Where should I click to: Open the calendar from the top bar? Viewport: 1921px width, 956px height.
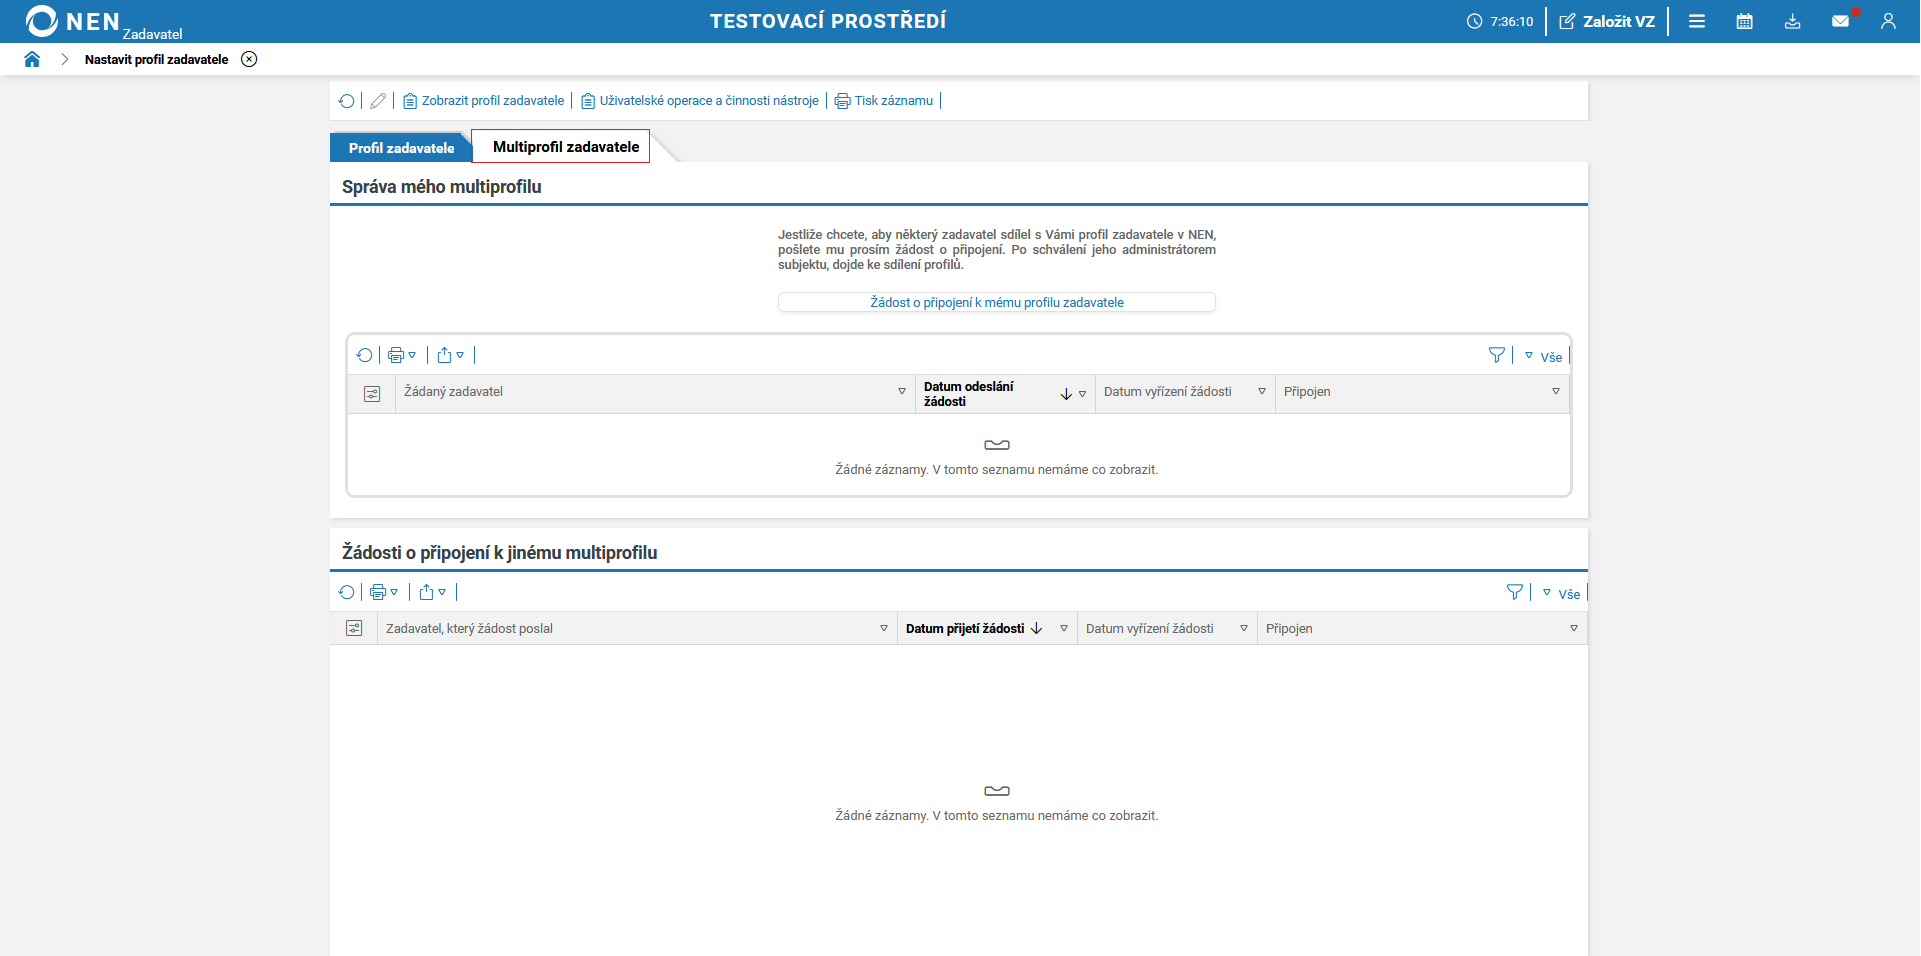tap(1745, 21)
